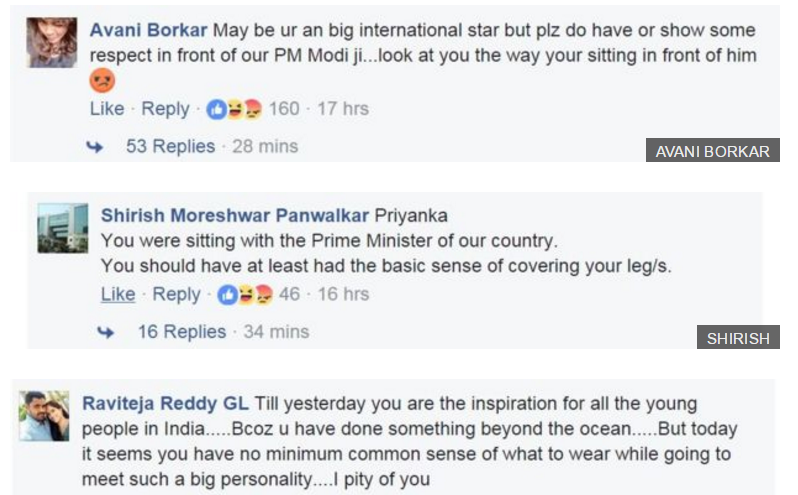Open the 160 reactions count

(x=284, y=108)
